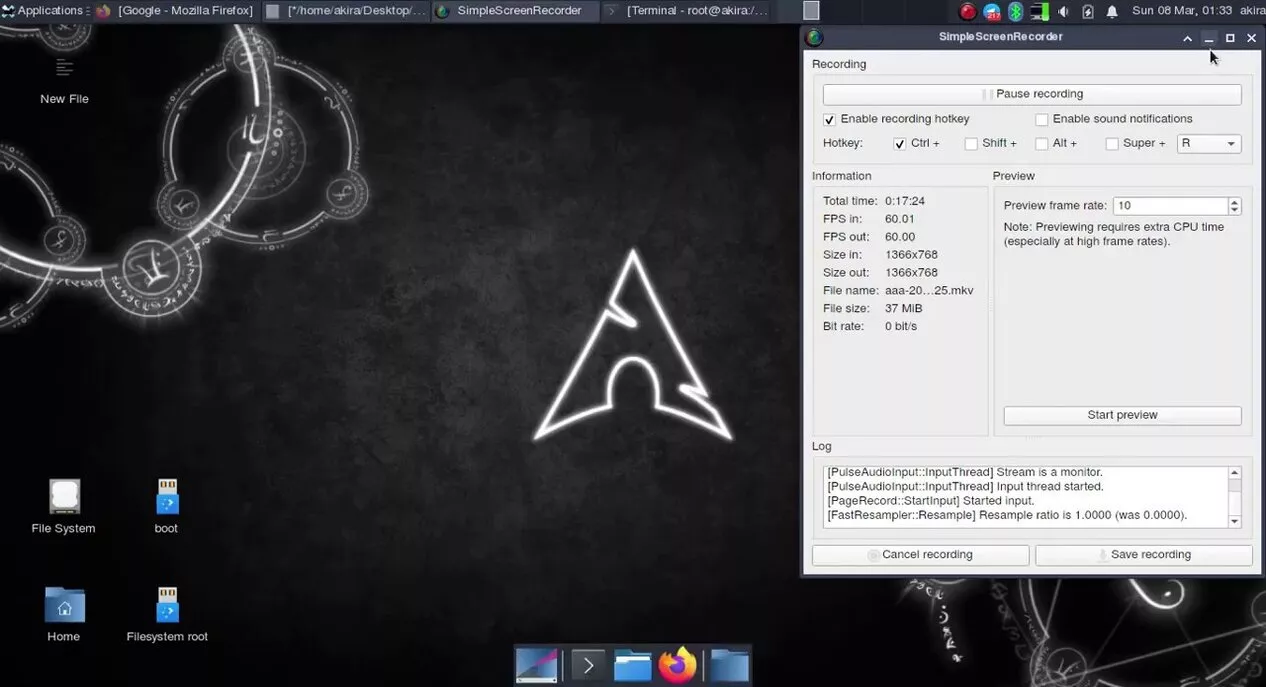Check the Shift + hotkey modifier
This screenshot has height=687, width=1266.
click(x=971, y=144)
